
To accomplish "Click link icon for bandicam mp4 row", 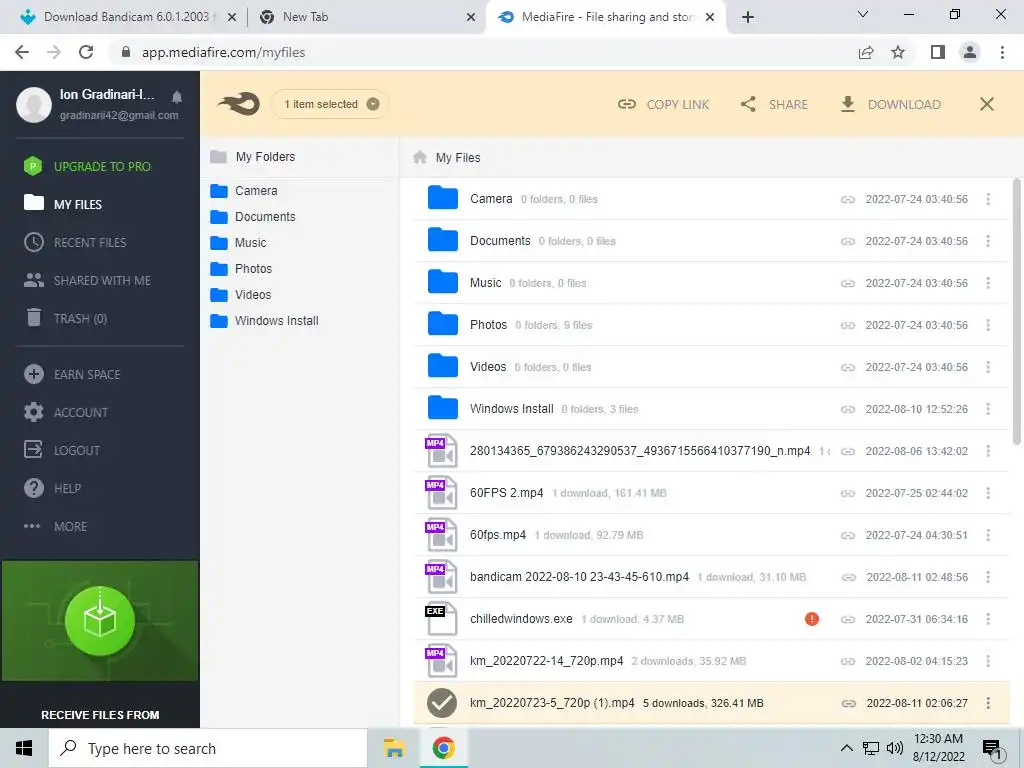I will tap(848, 577).
